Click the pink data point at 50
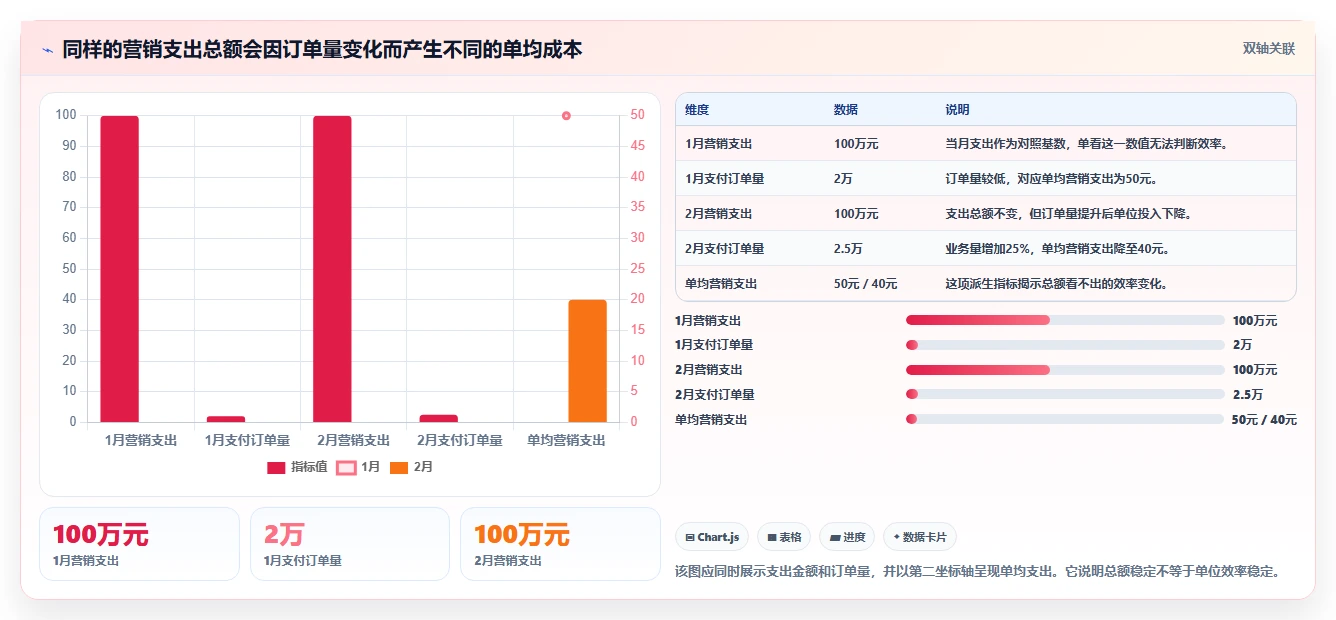This screenshot has width=1336, height=620. pyautogui.click(x=566, y=116)
